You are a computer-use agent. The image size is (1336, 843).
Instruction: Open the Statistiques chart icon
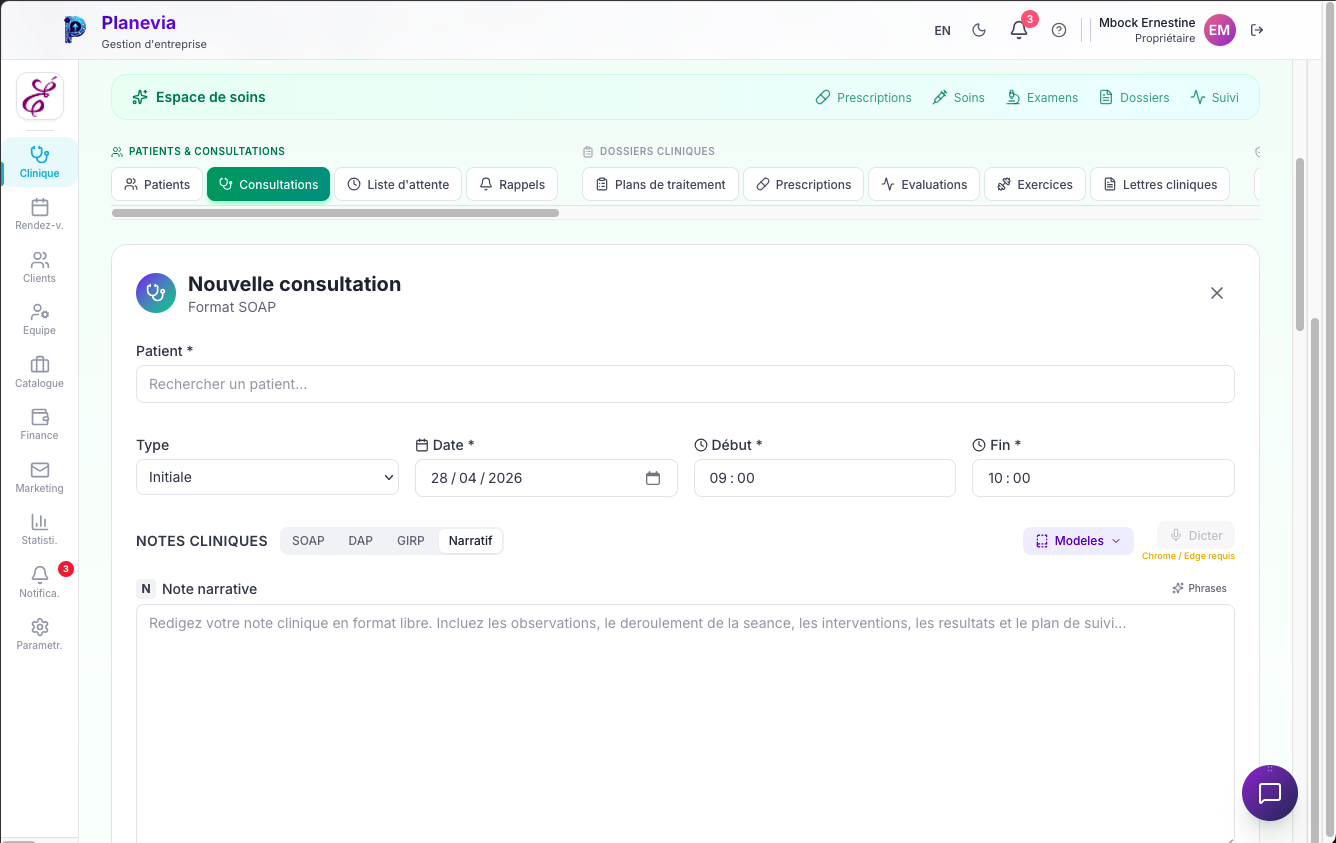39,522
